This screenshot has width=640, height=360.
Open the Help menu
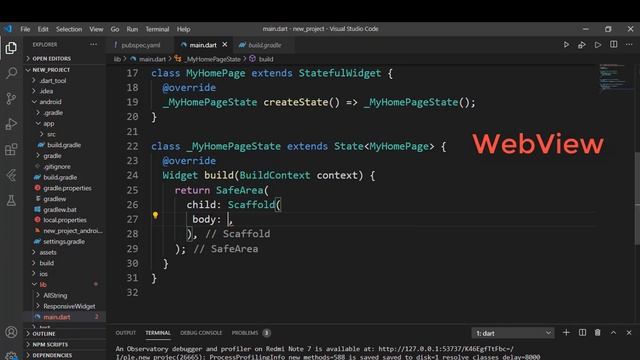tap(183, 29)
